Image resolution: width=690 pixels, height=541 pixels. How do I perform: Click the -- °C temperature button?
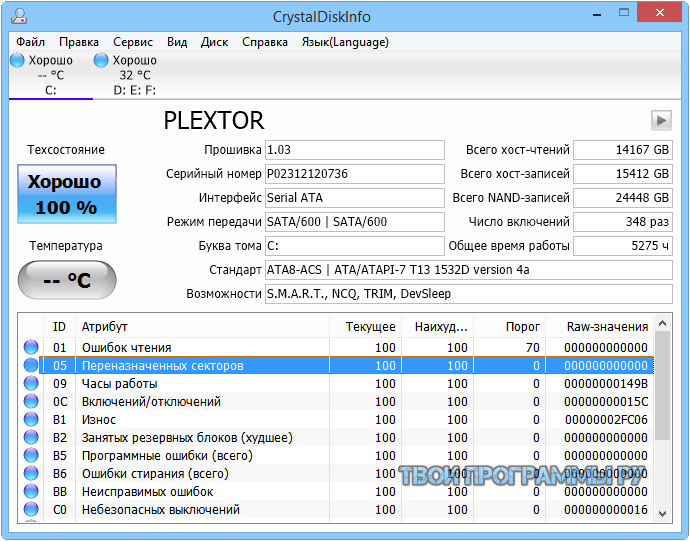(x=67, y=280)
